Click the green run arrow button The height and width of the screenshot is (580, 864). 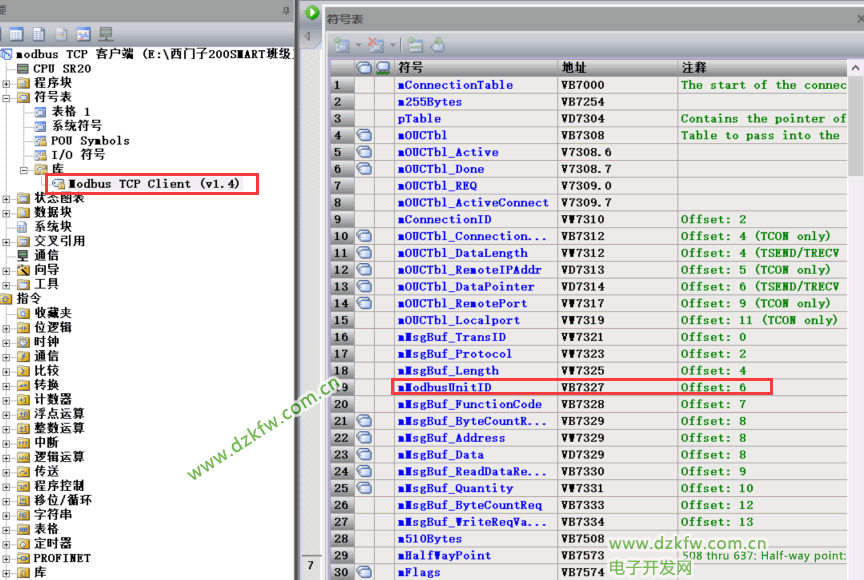click(313, 13)
